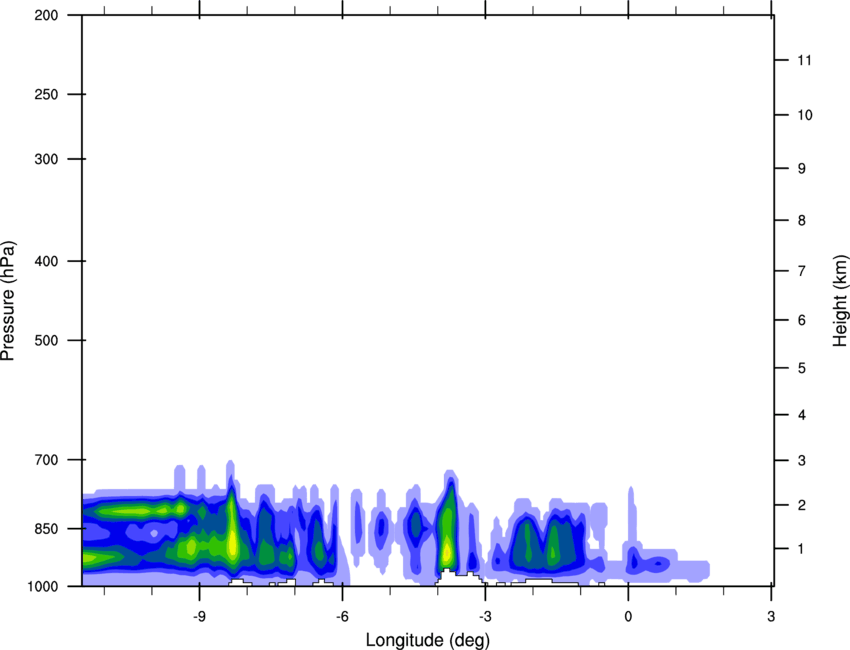
Task: Click the 300 pressure tick label
Action: (x=46, y=159)
